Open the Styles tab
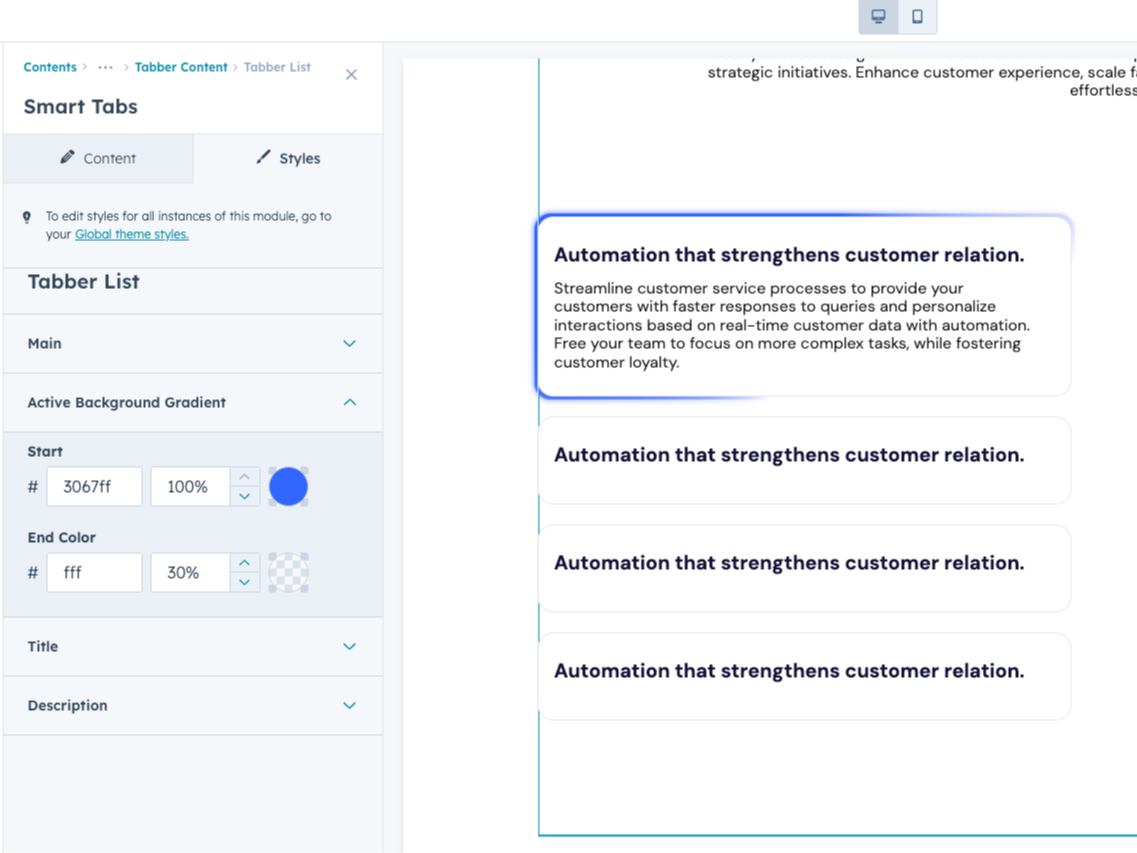 point(288,158)
